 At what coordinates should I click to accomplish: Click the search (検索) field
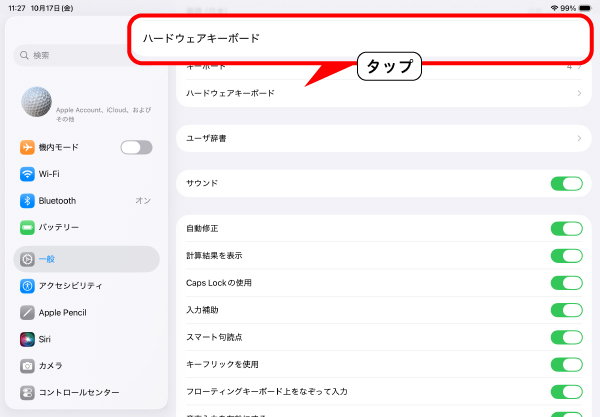[86, 55]
